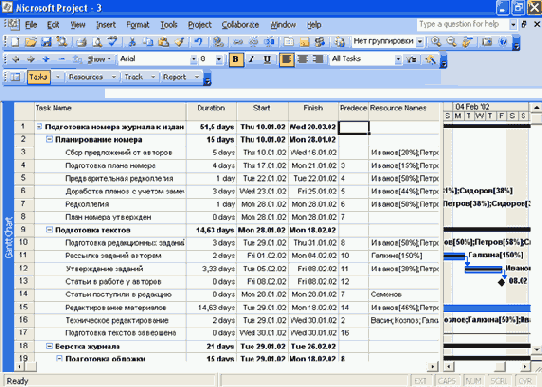The height and width of the screenshot is (387, 542).
Task: Click the vertical scrollbar down arrow
Action: 536,350
